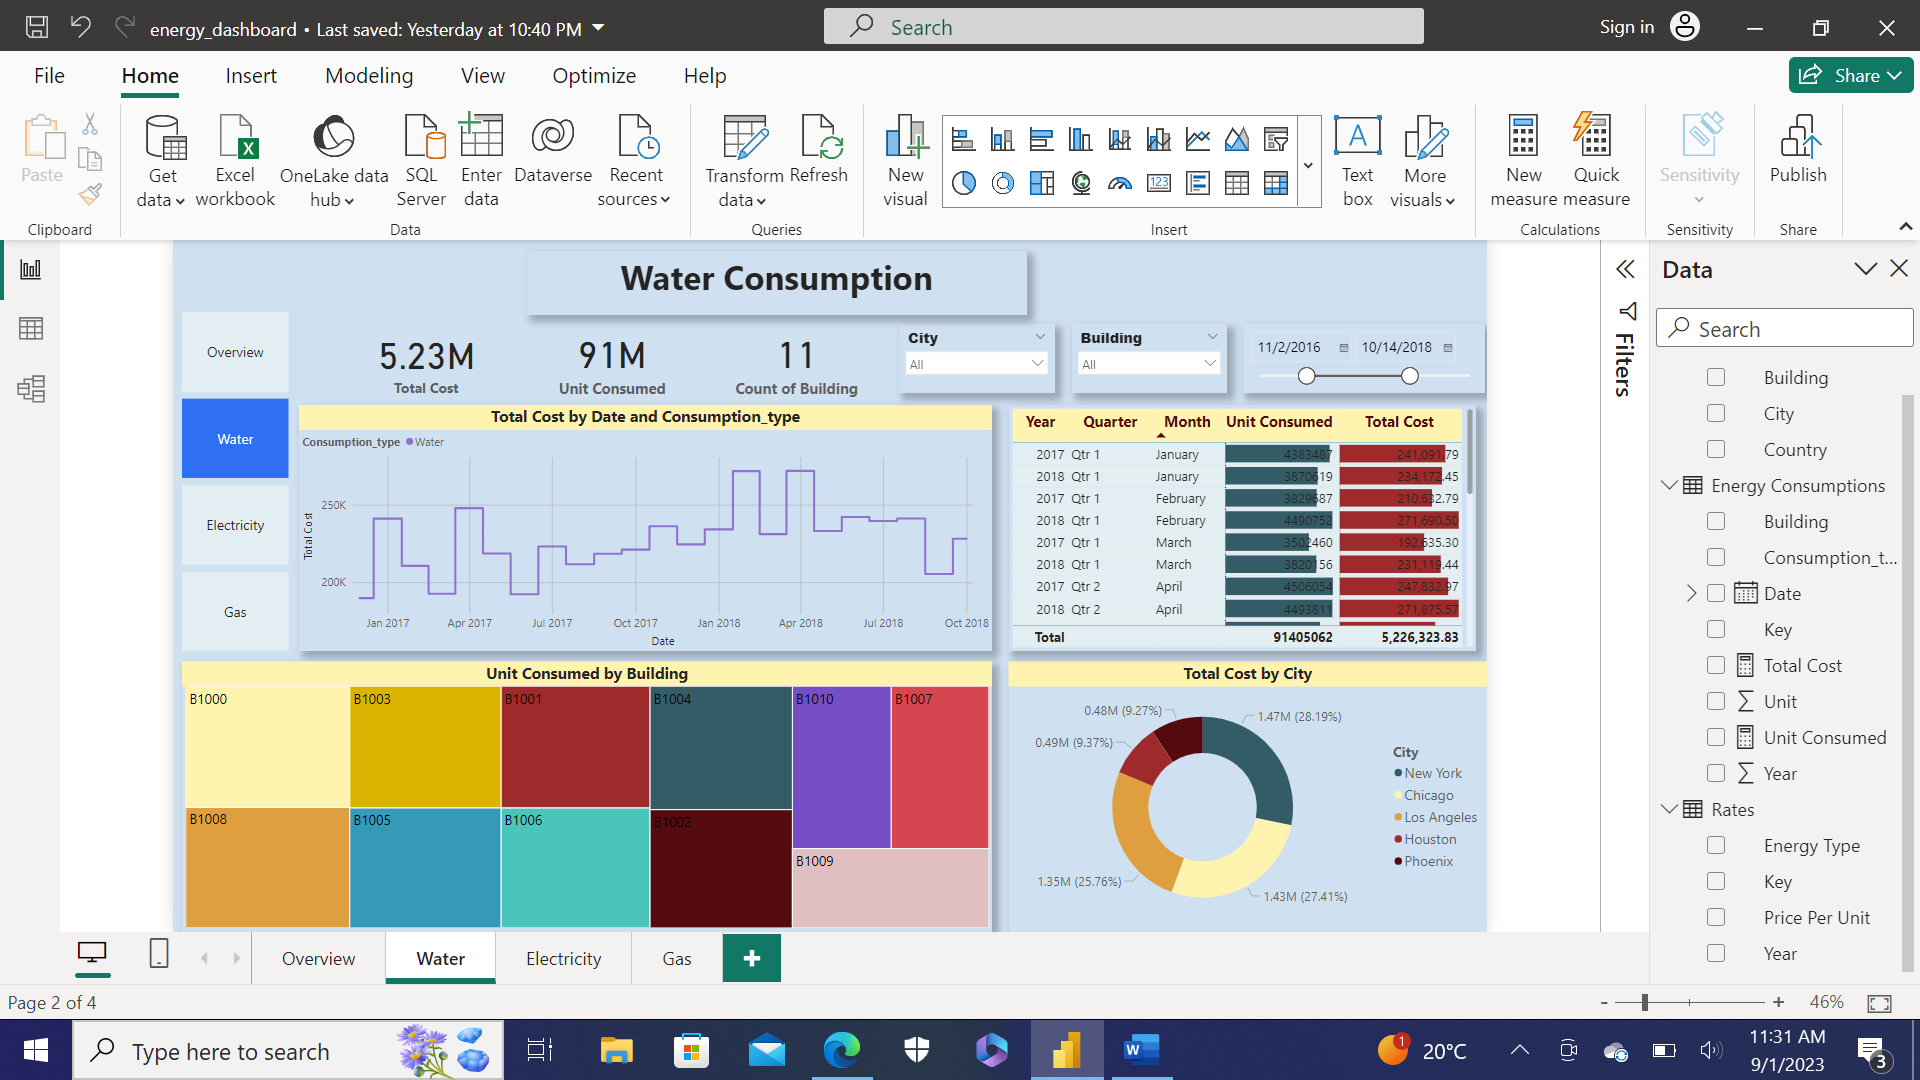Add a Text box
The width and height of the screenshot is (1920, 1080).
coord(1358,160)
